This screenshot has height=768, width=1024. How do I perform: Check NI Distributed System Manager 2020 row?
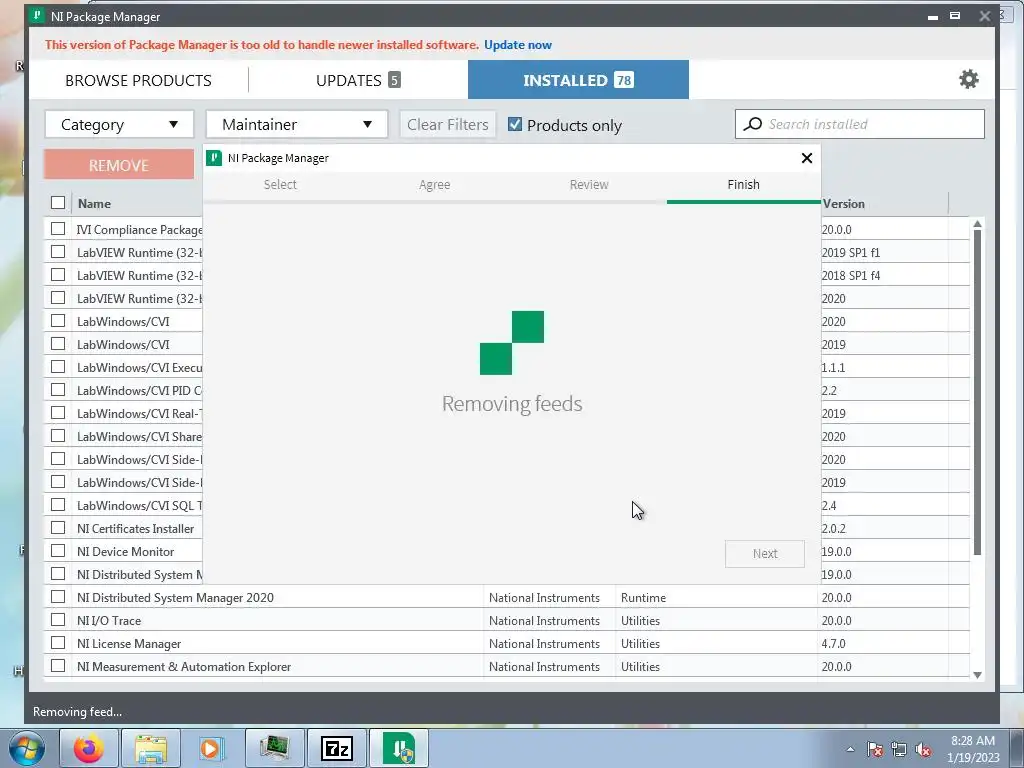pos(58,597)
